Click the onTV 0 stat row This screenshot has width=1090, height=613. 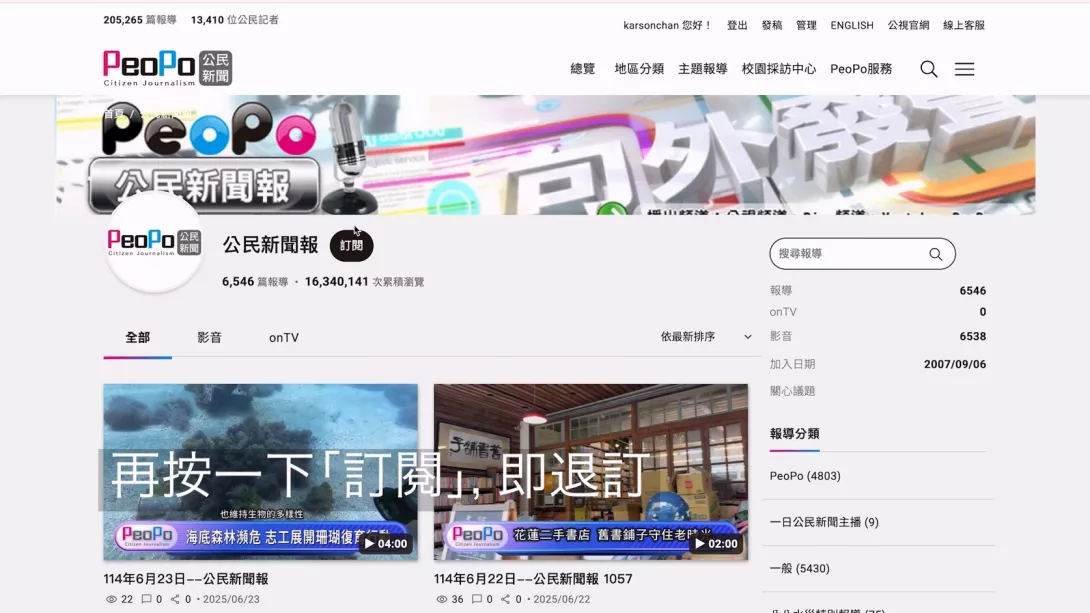click(877, 312)
